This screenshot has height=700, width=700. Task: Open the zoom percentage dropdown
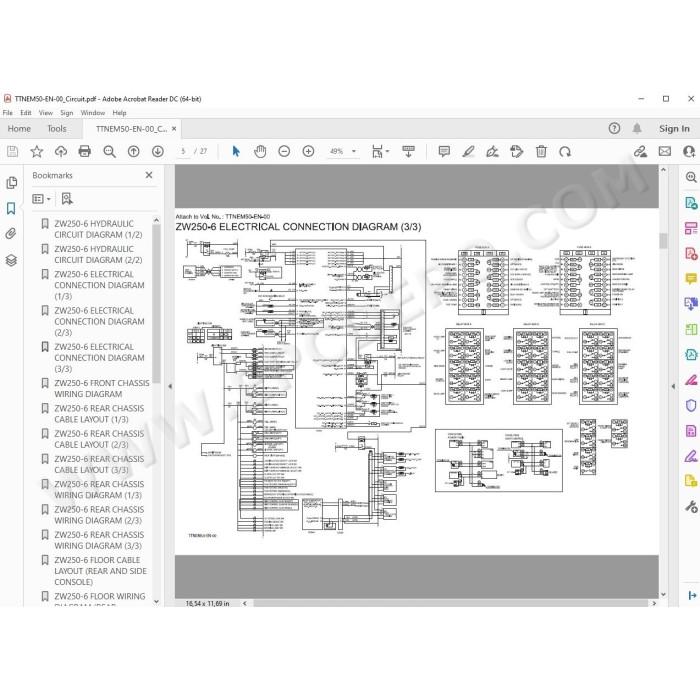[x=354, y=151]
